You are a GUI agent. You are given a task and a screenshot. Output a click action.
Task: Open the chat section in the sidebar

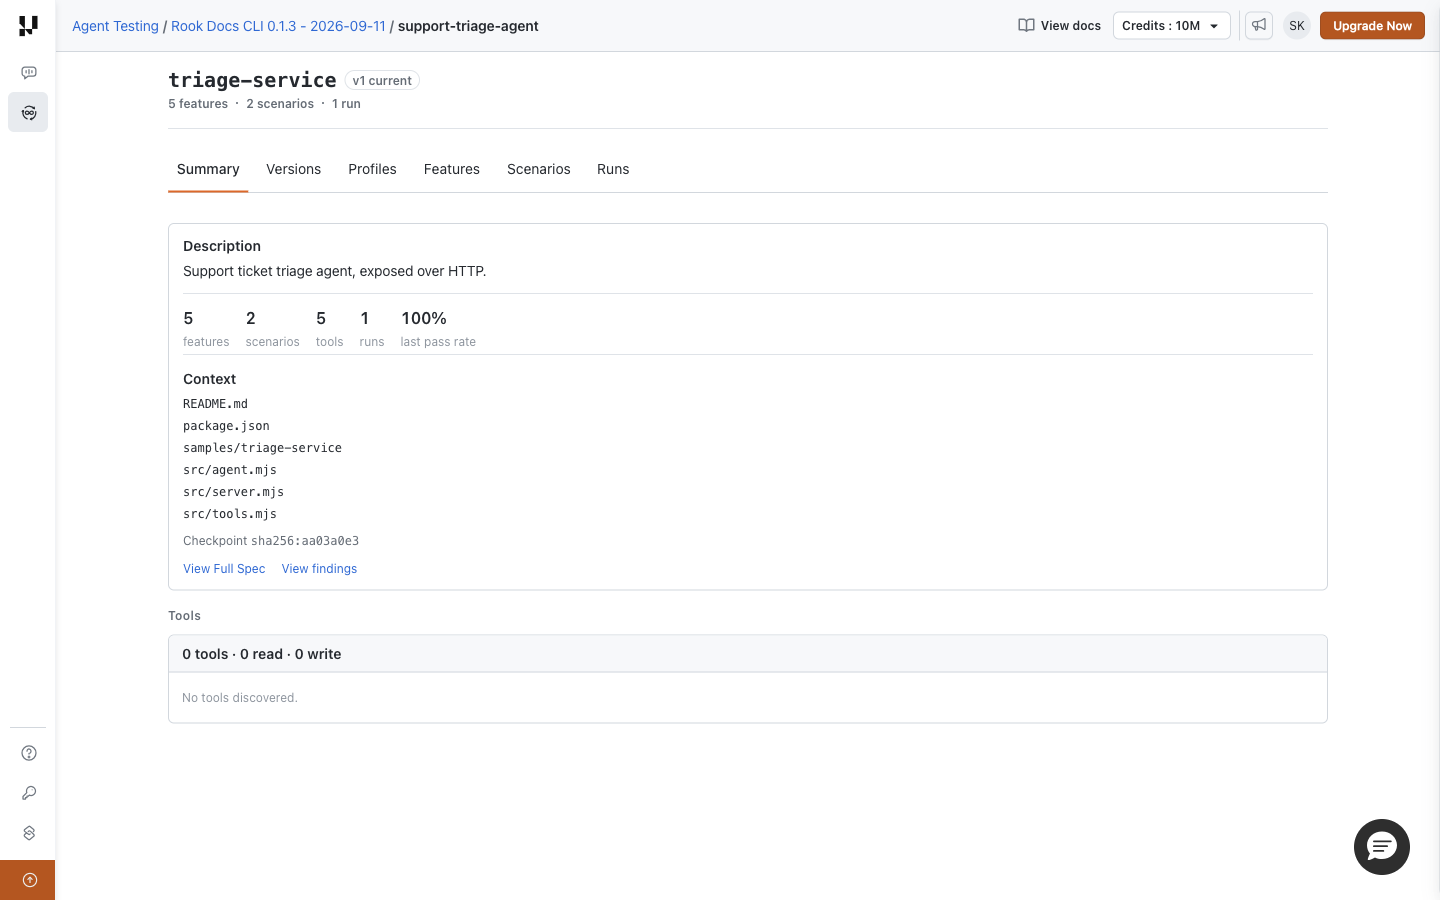(x=29, y=72)
